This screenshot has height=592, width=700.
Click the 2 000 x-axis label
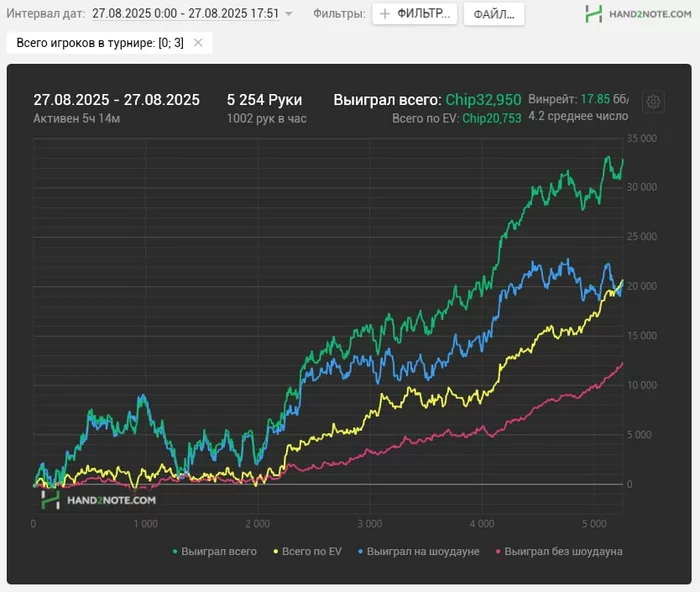pos(258,524)
